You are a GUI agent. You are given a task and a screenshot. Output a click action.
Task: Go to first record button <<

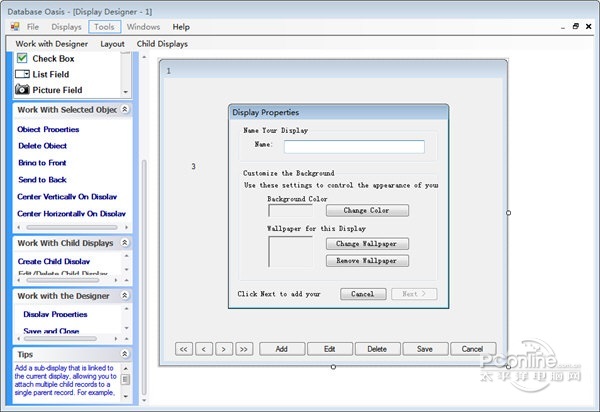184,349
